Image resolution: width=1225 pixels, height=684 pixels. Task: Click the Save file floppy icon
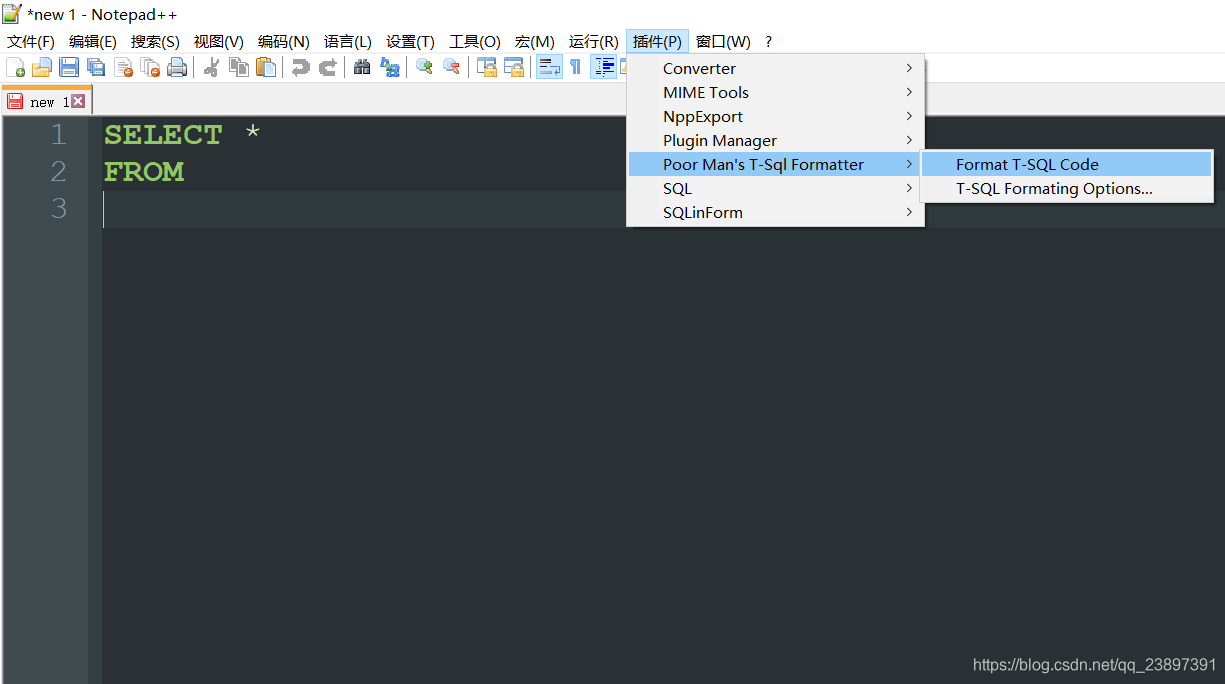69,67
